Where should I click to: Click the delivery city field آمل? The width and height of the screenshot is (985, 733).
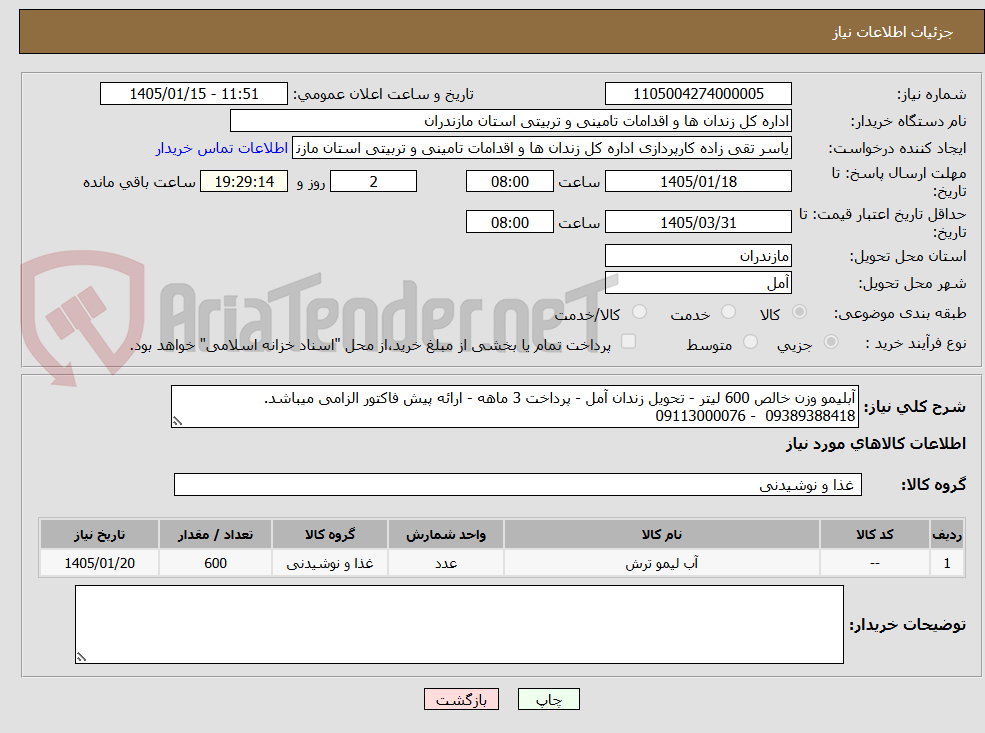[698, 283]
